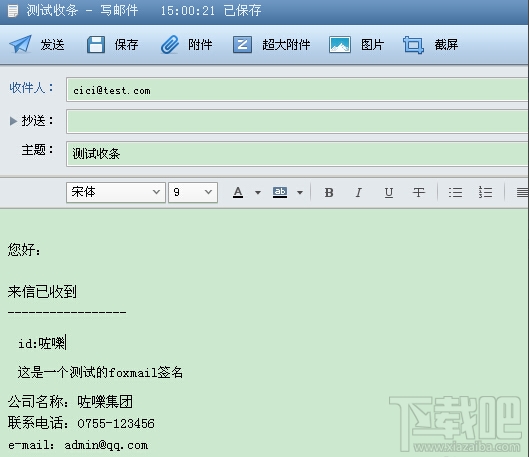Click into the 主题 subject field
This screenshot has width=529, height=457.
point(298,154)
